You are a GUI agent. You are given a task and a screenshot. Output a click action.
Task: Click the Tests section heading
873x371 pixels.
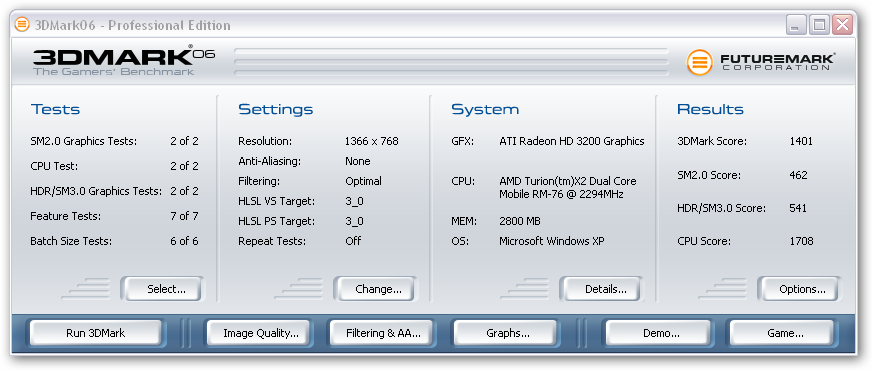tap(55, 109)
